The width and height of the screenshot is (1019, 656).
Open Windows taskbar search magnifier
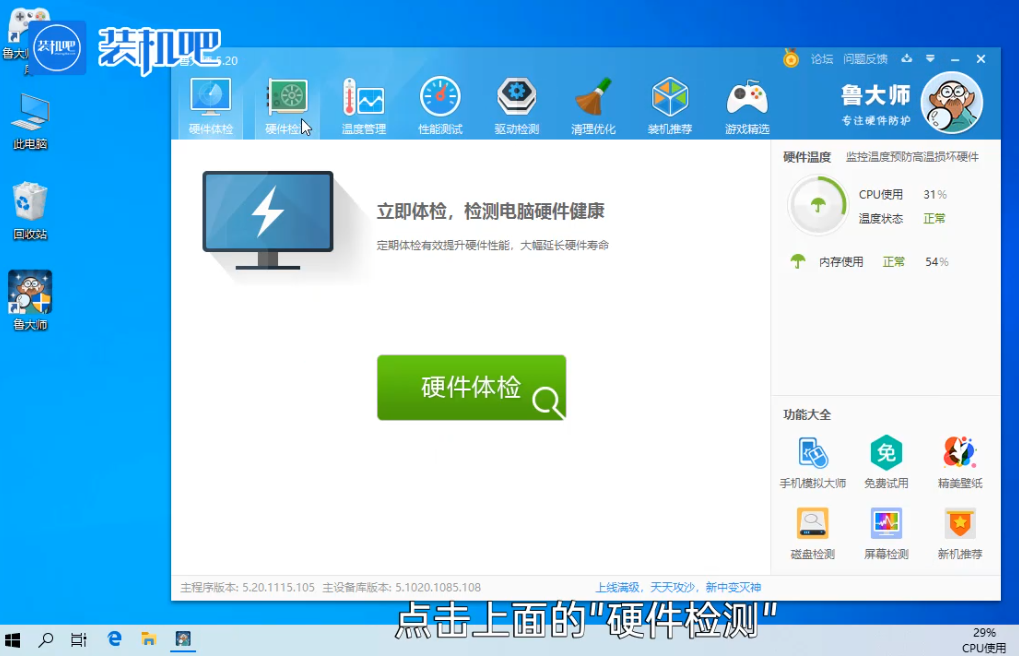(x=46, y=639)
